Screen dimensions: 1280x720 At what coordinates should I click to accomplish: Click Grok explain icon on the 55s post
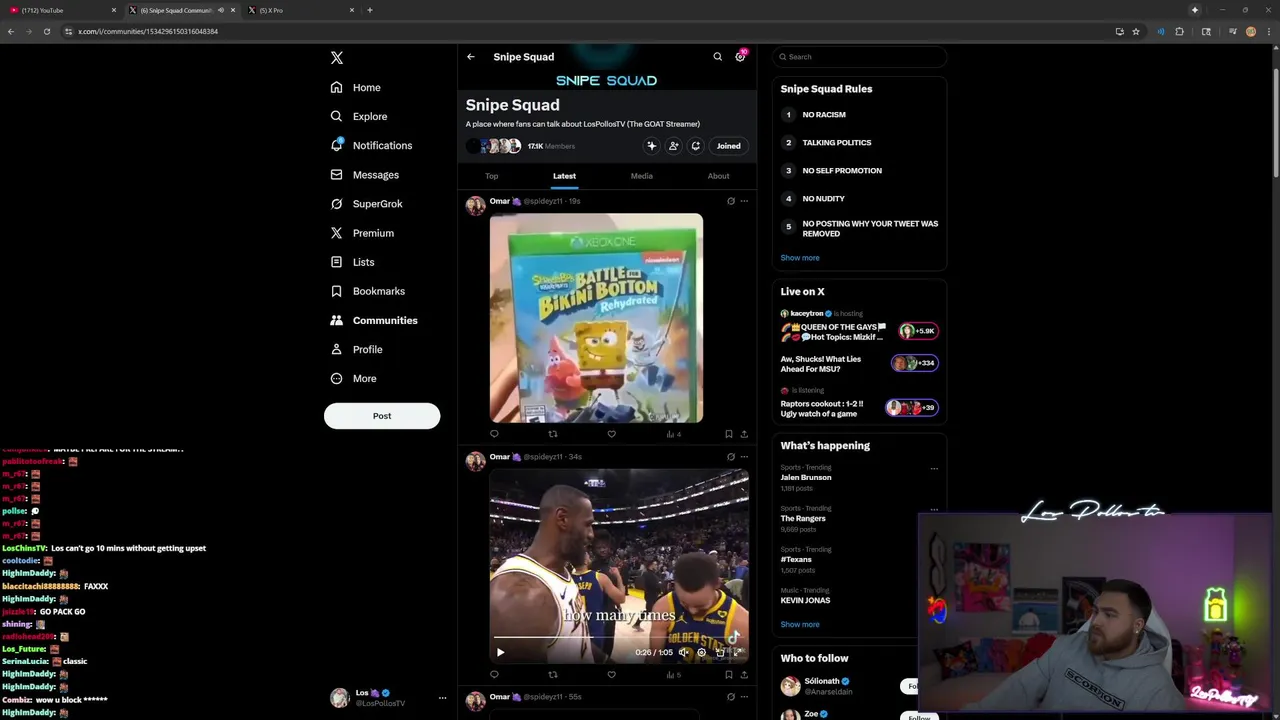731,697
